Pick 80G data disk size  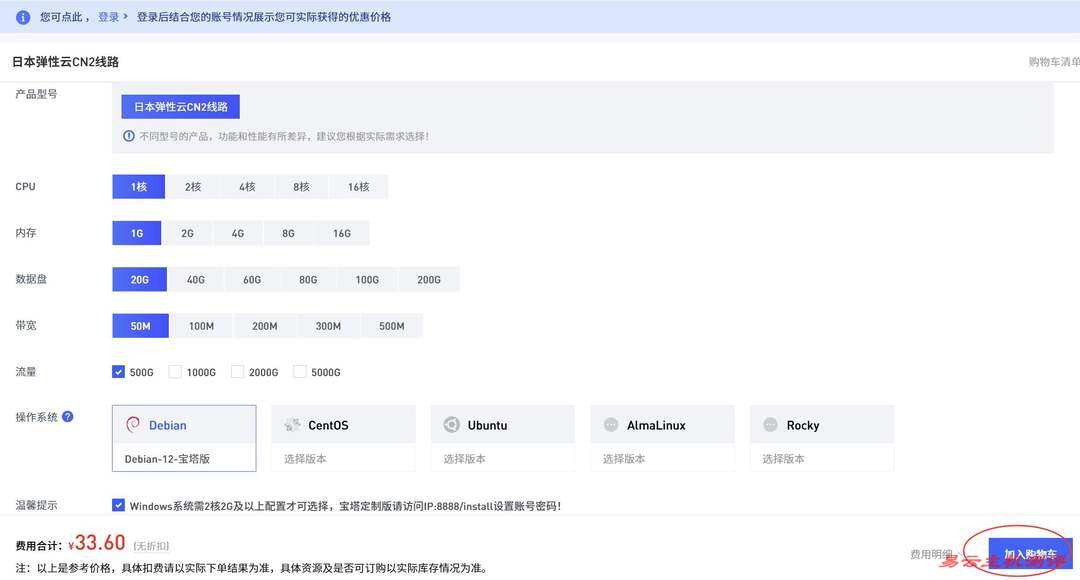[x=308, y=279]
